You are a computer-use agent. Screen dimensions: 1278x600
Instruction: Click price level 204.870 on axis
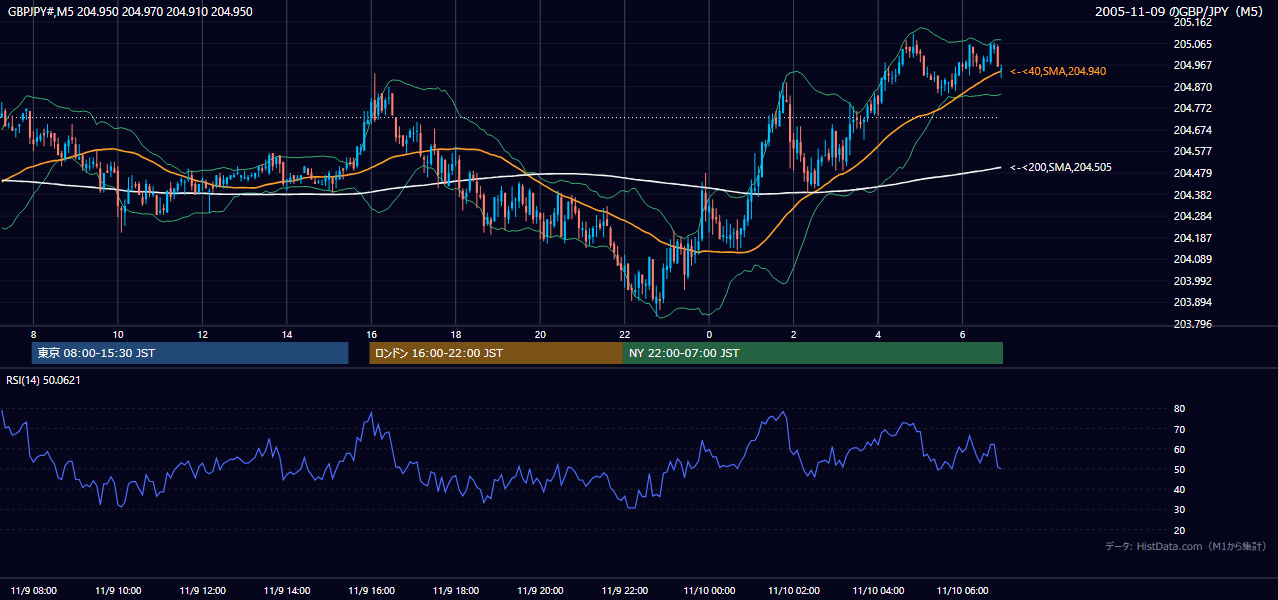click(x=1192, y=87)
